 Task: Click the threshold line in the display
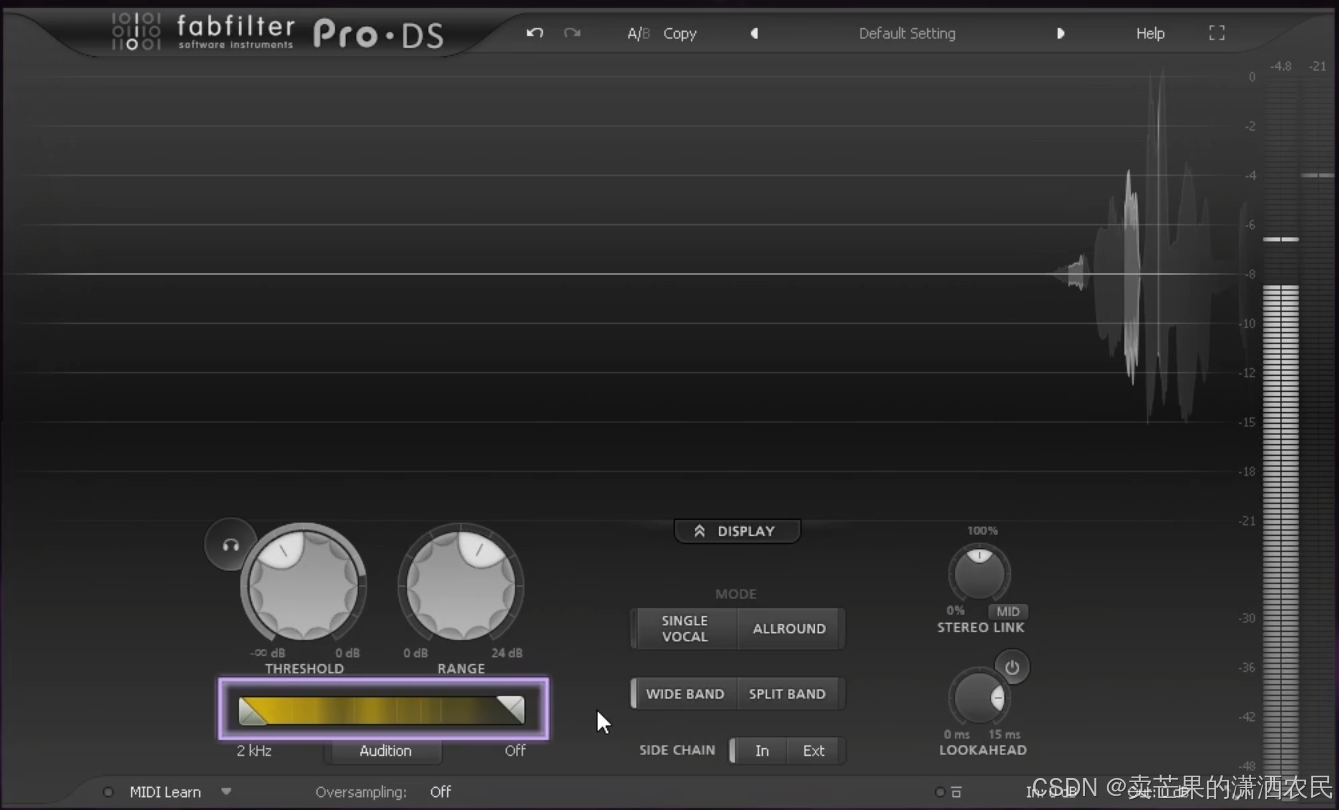pyautogui.click(x=620, y=274)
